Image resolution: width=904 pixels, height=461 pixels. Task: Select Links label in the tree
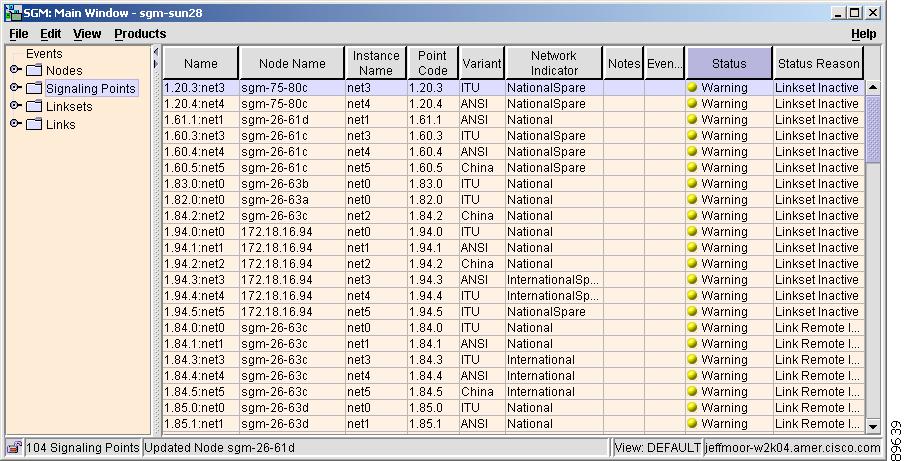click(61, 124)
